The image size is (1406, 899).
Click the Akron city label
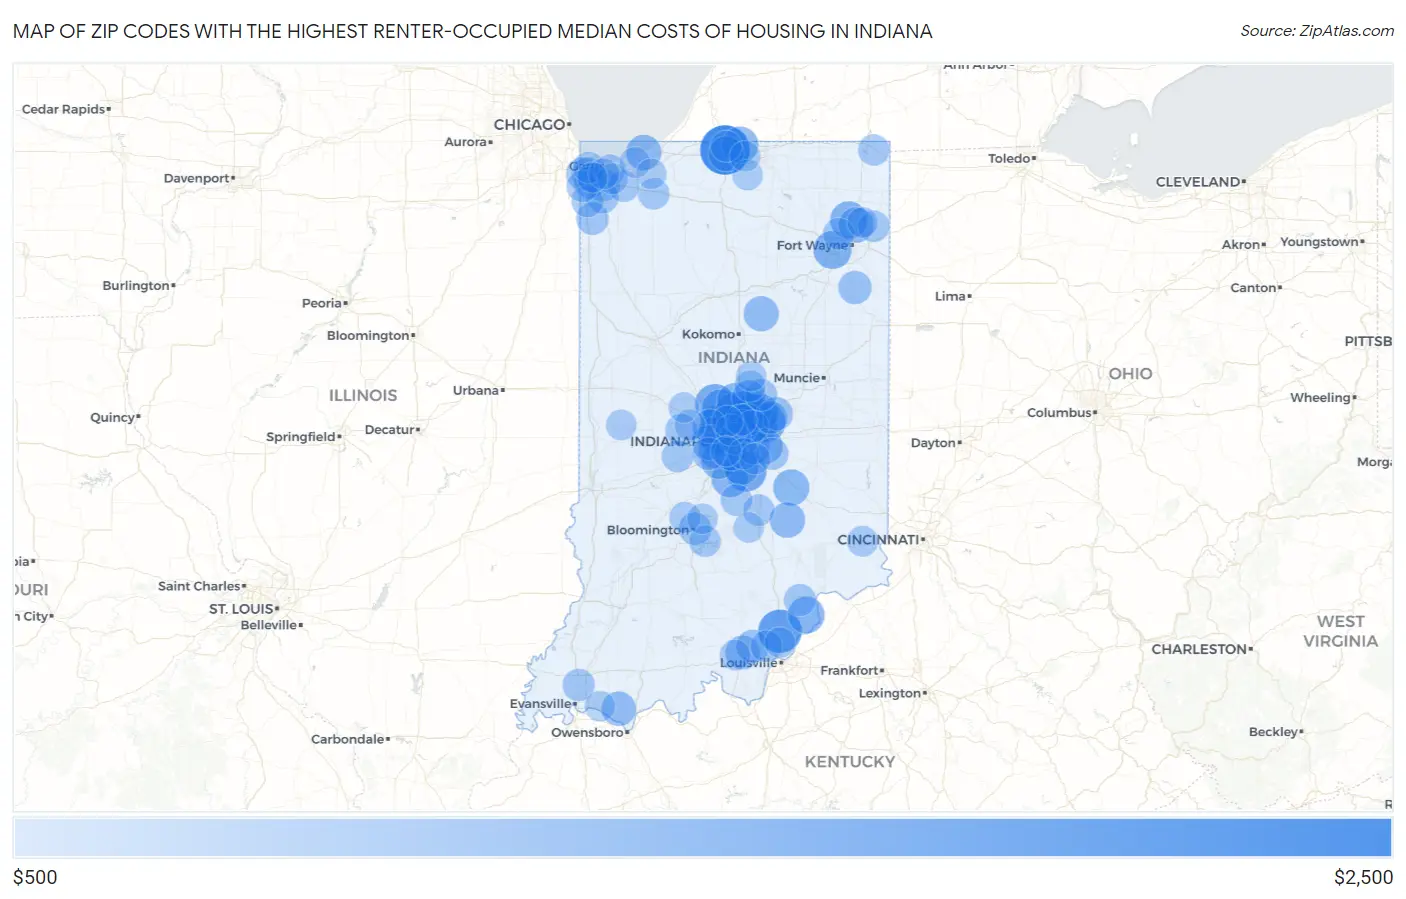1241,245
